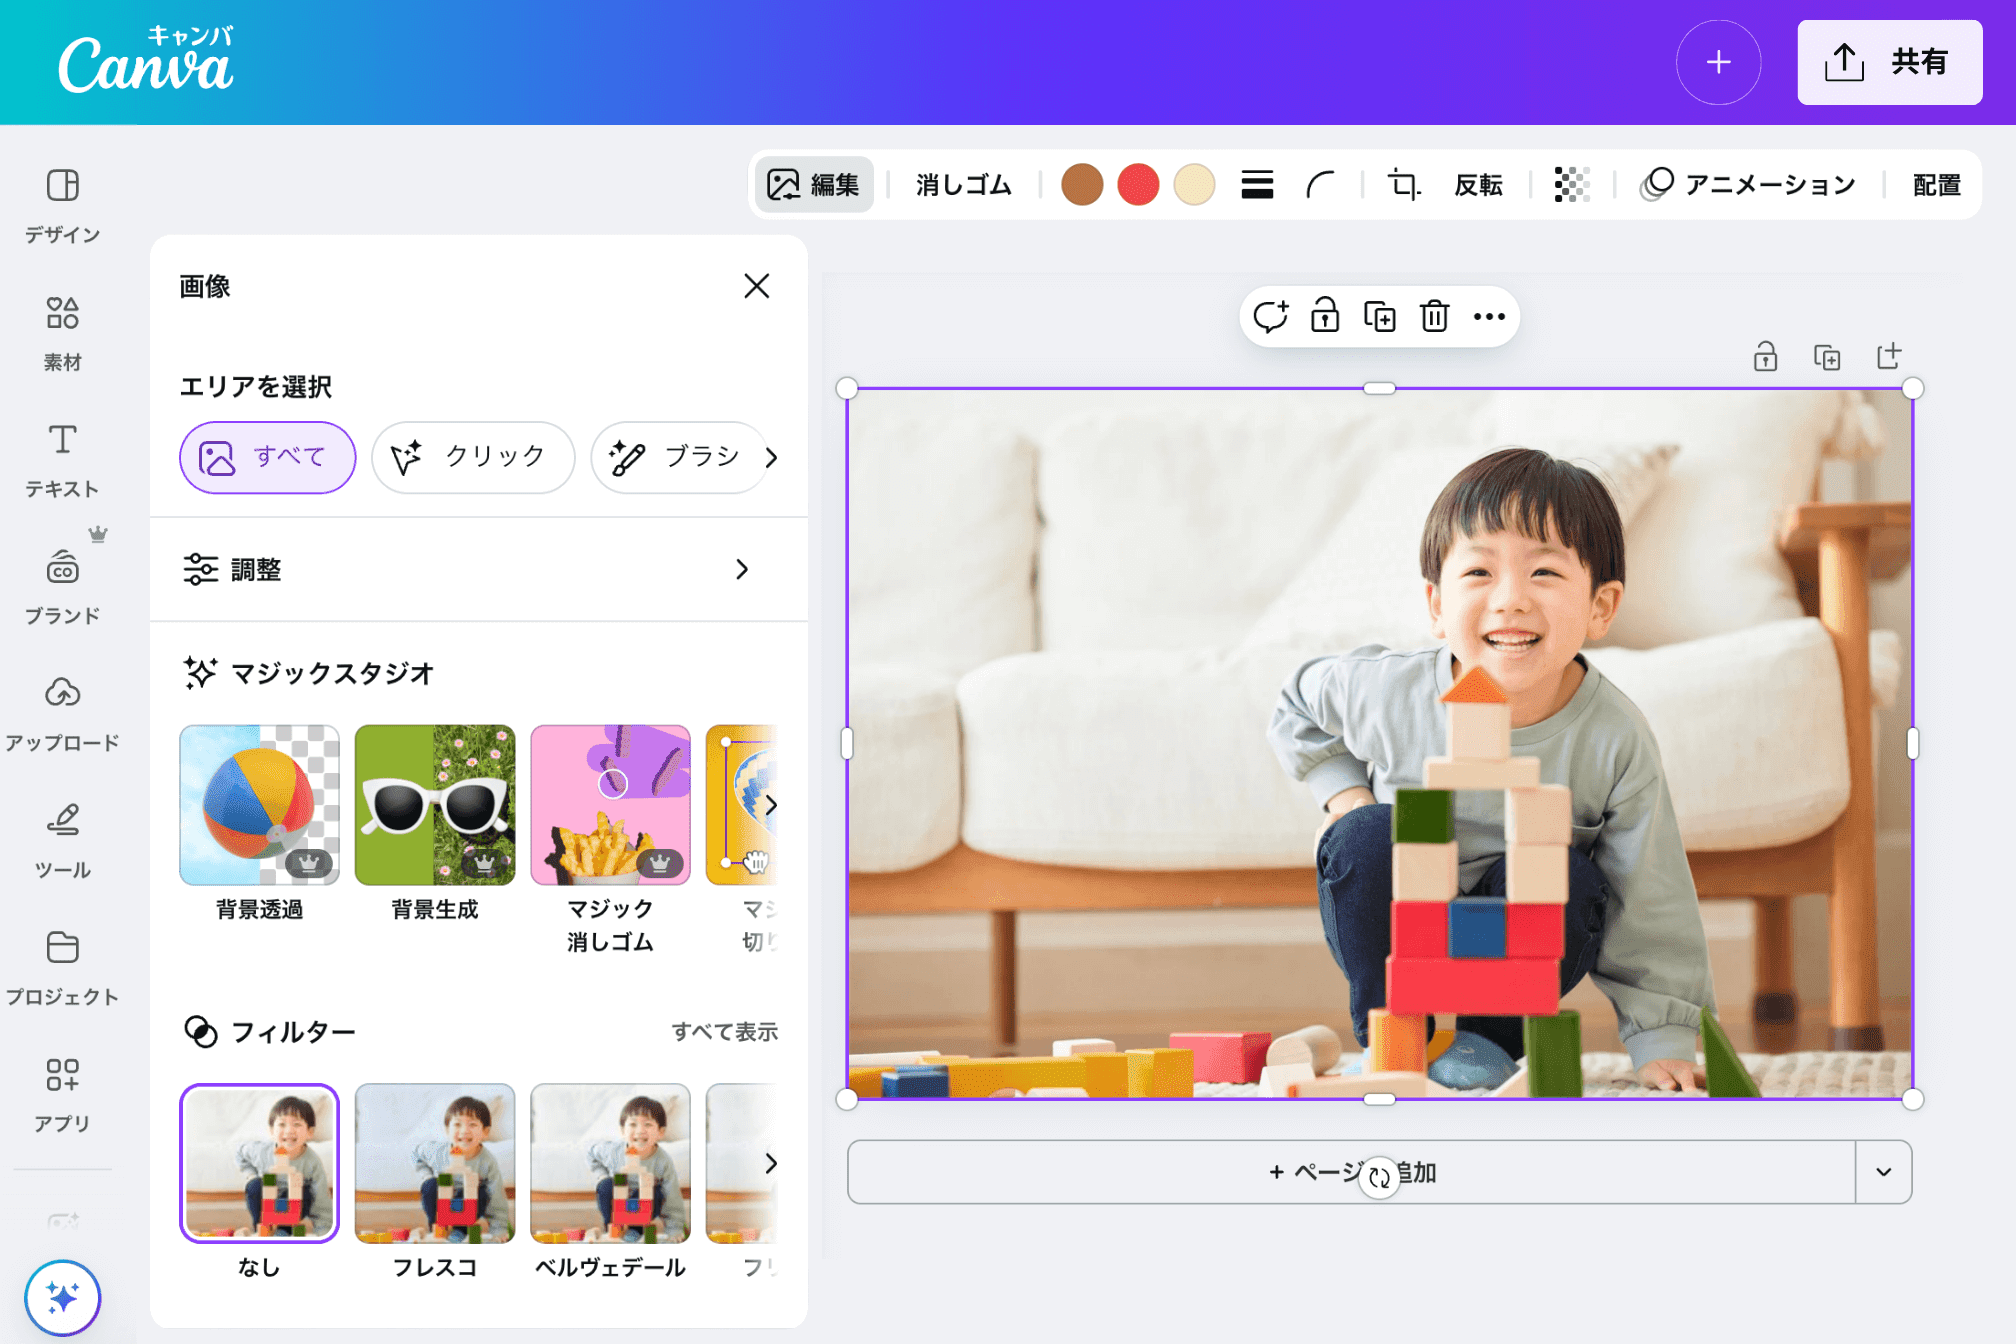
Task: Open the 素材 elements sidebar panel
Action: 62,332
